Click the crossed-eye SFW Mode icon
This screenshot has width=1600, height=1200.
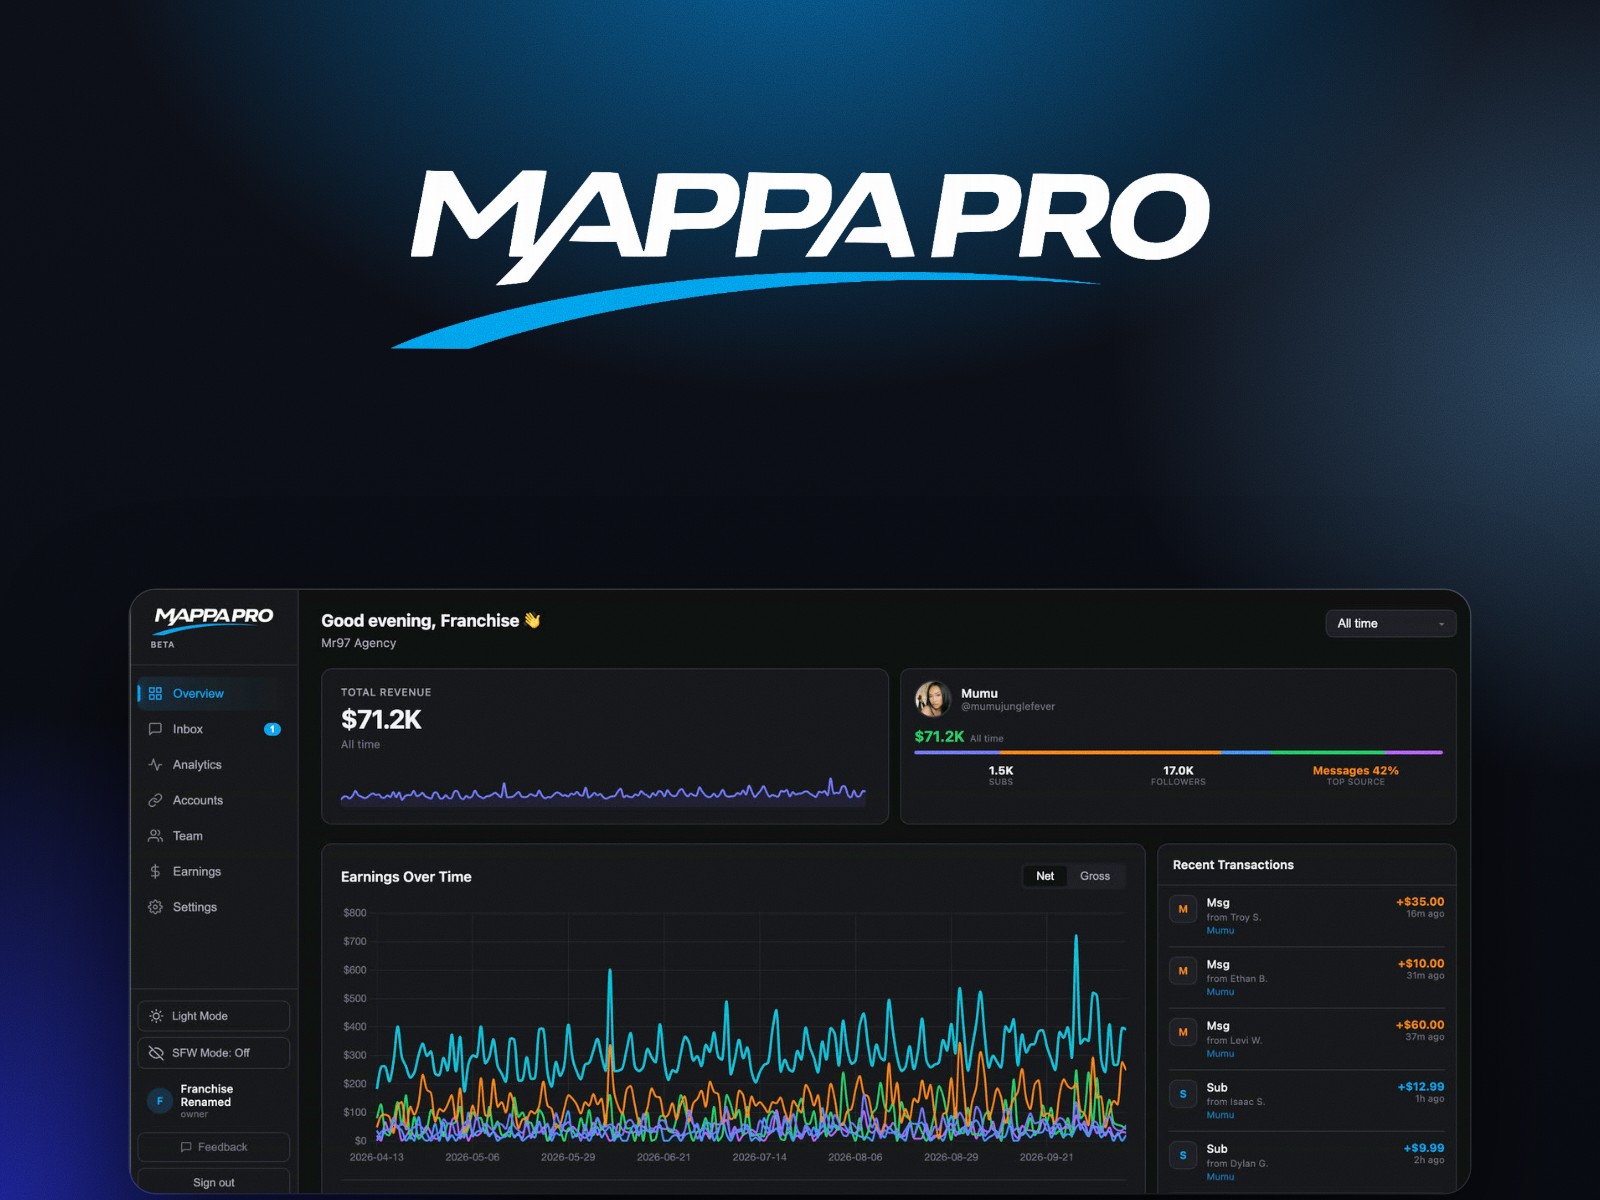tap(156, 1053)
